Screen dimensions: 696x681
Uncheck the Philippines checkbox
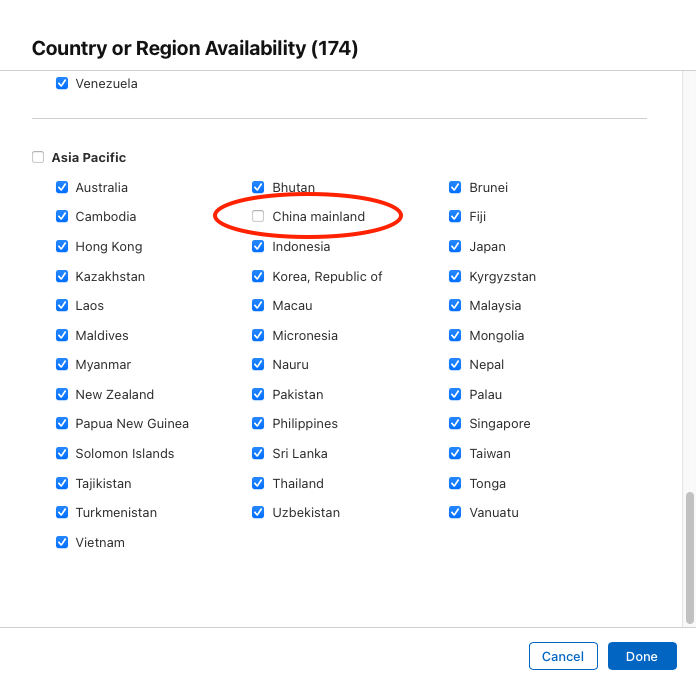pyautogui.click(x=258, y=424)
